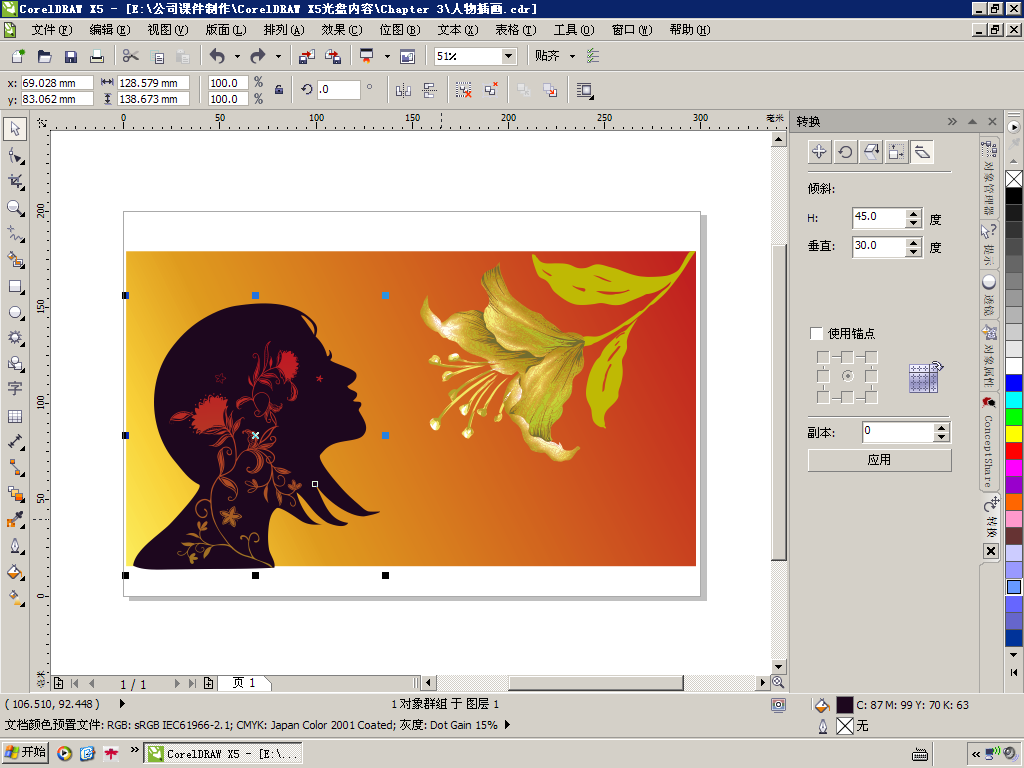1024x768 pixels.
Task: Expand the 贴齐 snap dropdown
Action: click(573, 57)
